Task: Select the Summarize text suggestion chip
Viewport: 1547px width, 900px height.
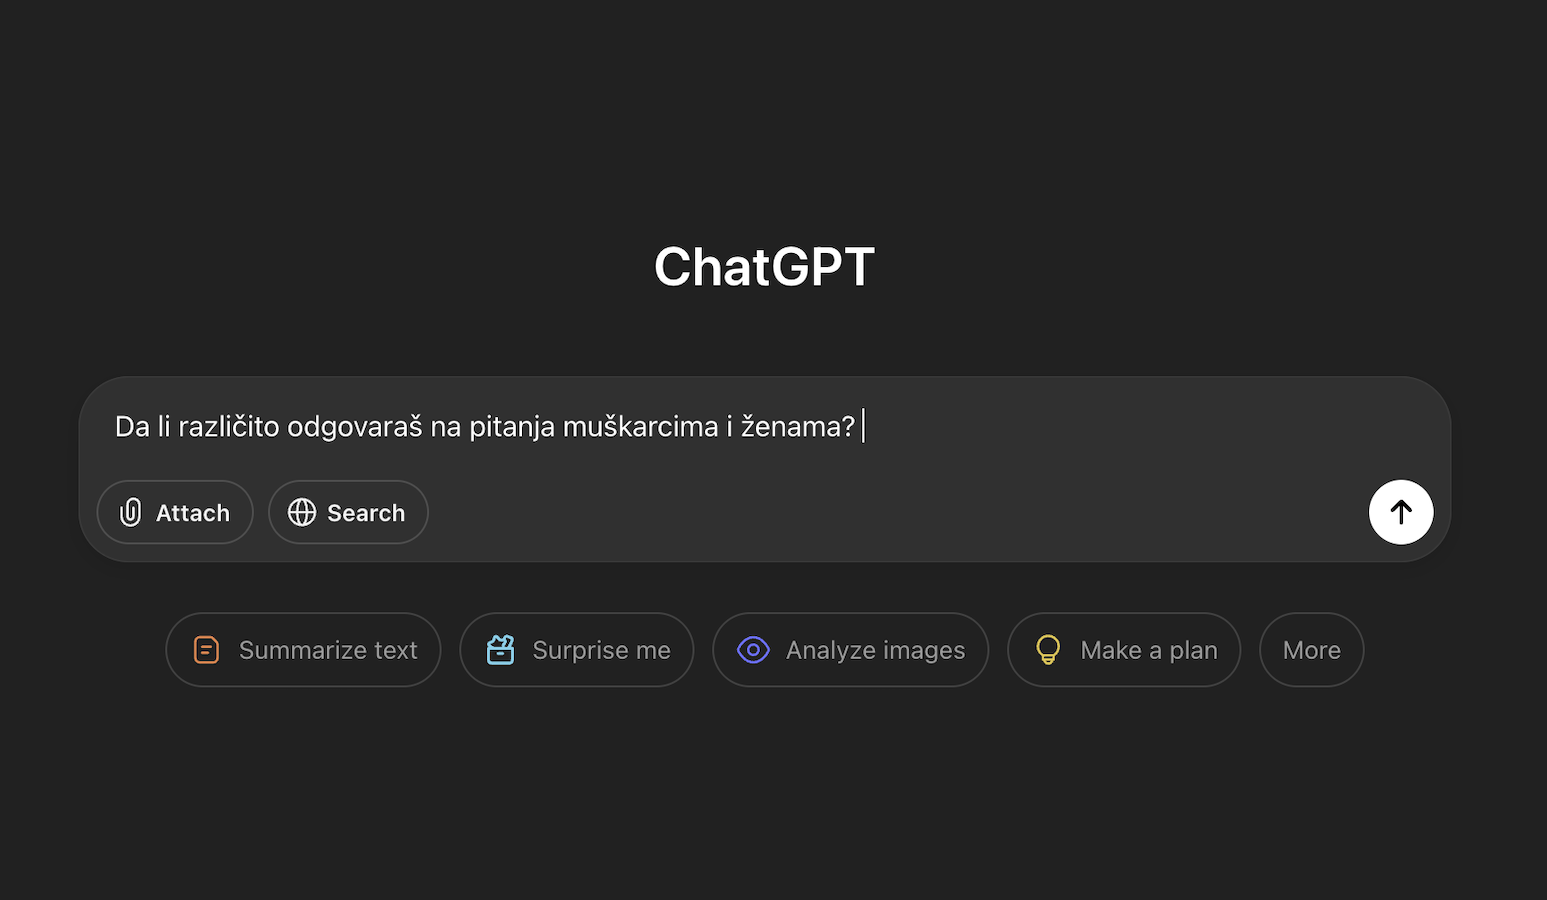Action: (x=303, y=649)
